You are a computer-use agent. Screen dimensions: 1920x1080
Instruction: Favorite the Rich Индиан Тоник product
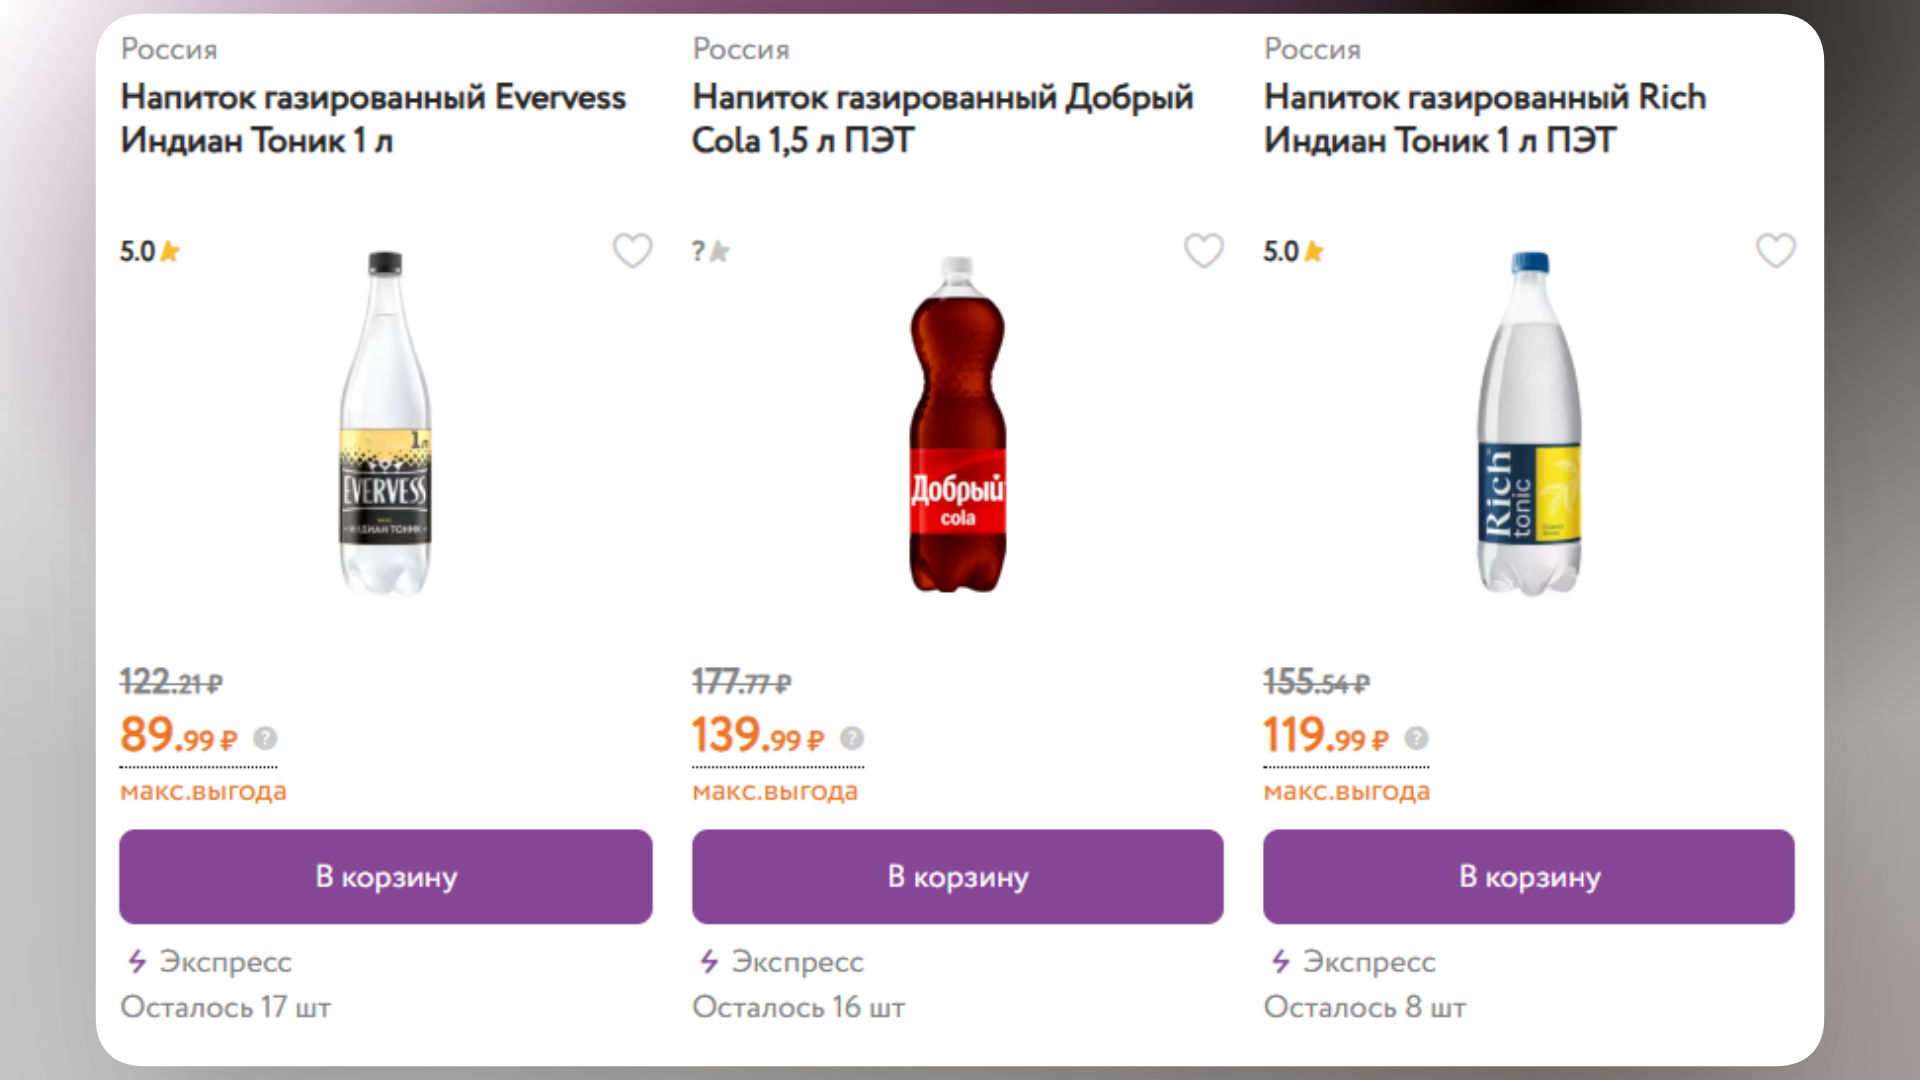click(1776, 251)
